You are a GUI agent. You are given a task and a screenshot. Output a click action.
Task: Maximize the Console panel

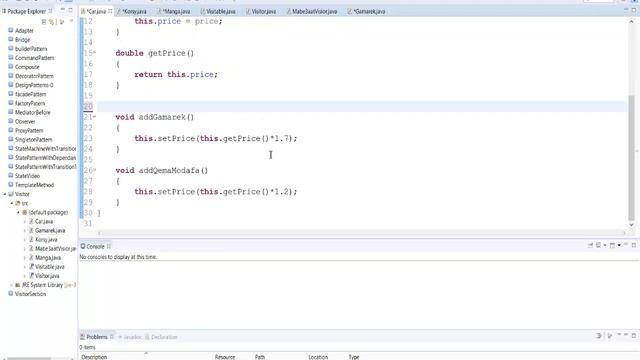point(634,245)
